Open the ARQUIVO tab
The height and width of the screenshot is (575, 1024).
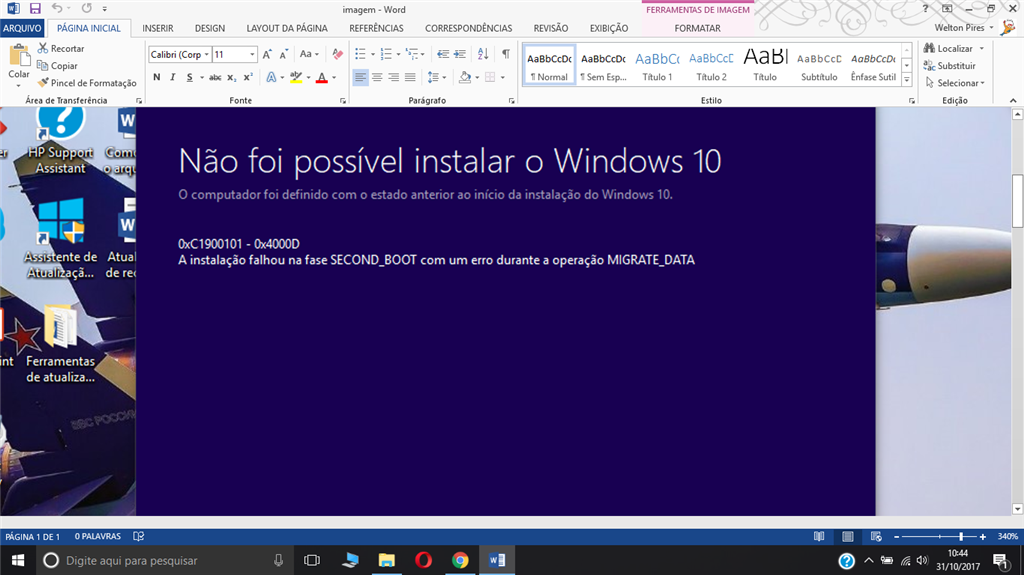click(22, 28)
